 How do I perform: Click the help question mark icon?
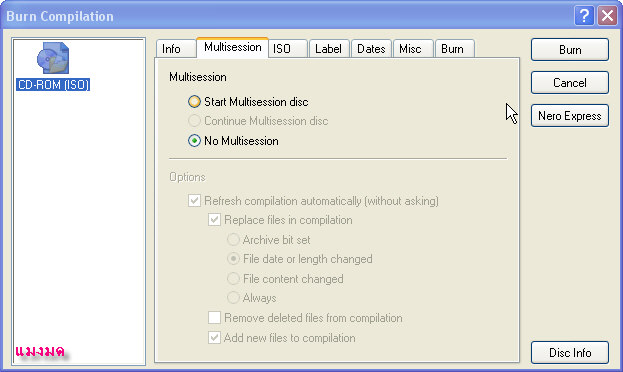(584, 16)
